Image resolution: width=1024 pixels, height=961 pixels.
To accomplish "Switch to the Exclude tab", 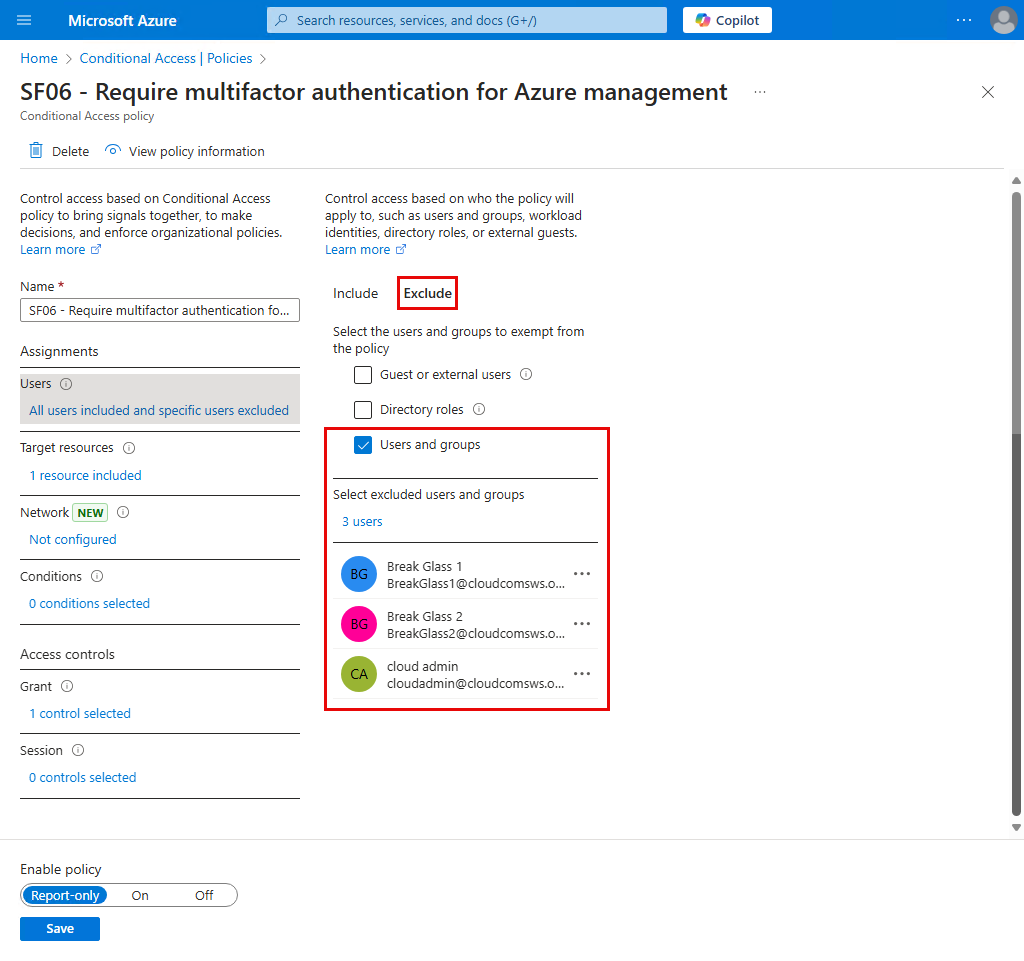I will pos(427,293).
